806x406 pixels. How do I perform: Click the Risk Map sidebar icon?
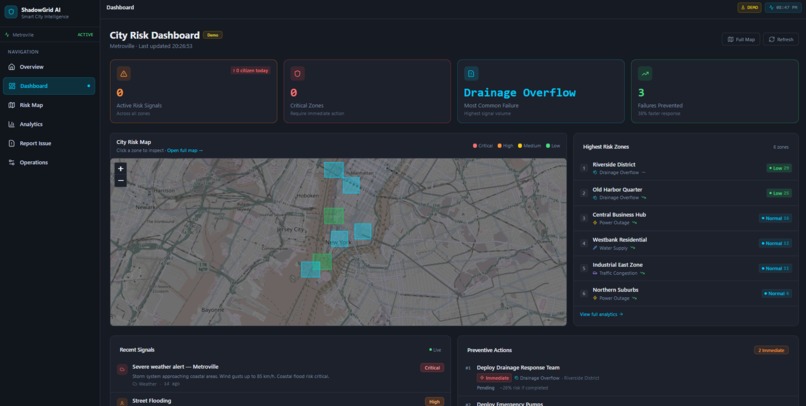click(12, 105)
